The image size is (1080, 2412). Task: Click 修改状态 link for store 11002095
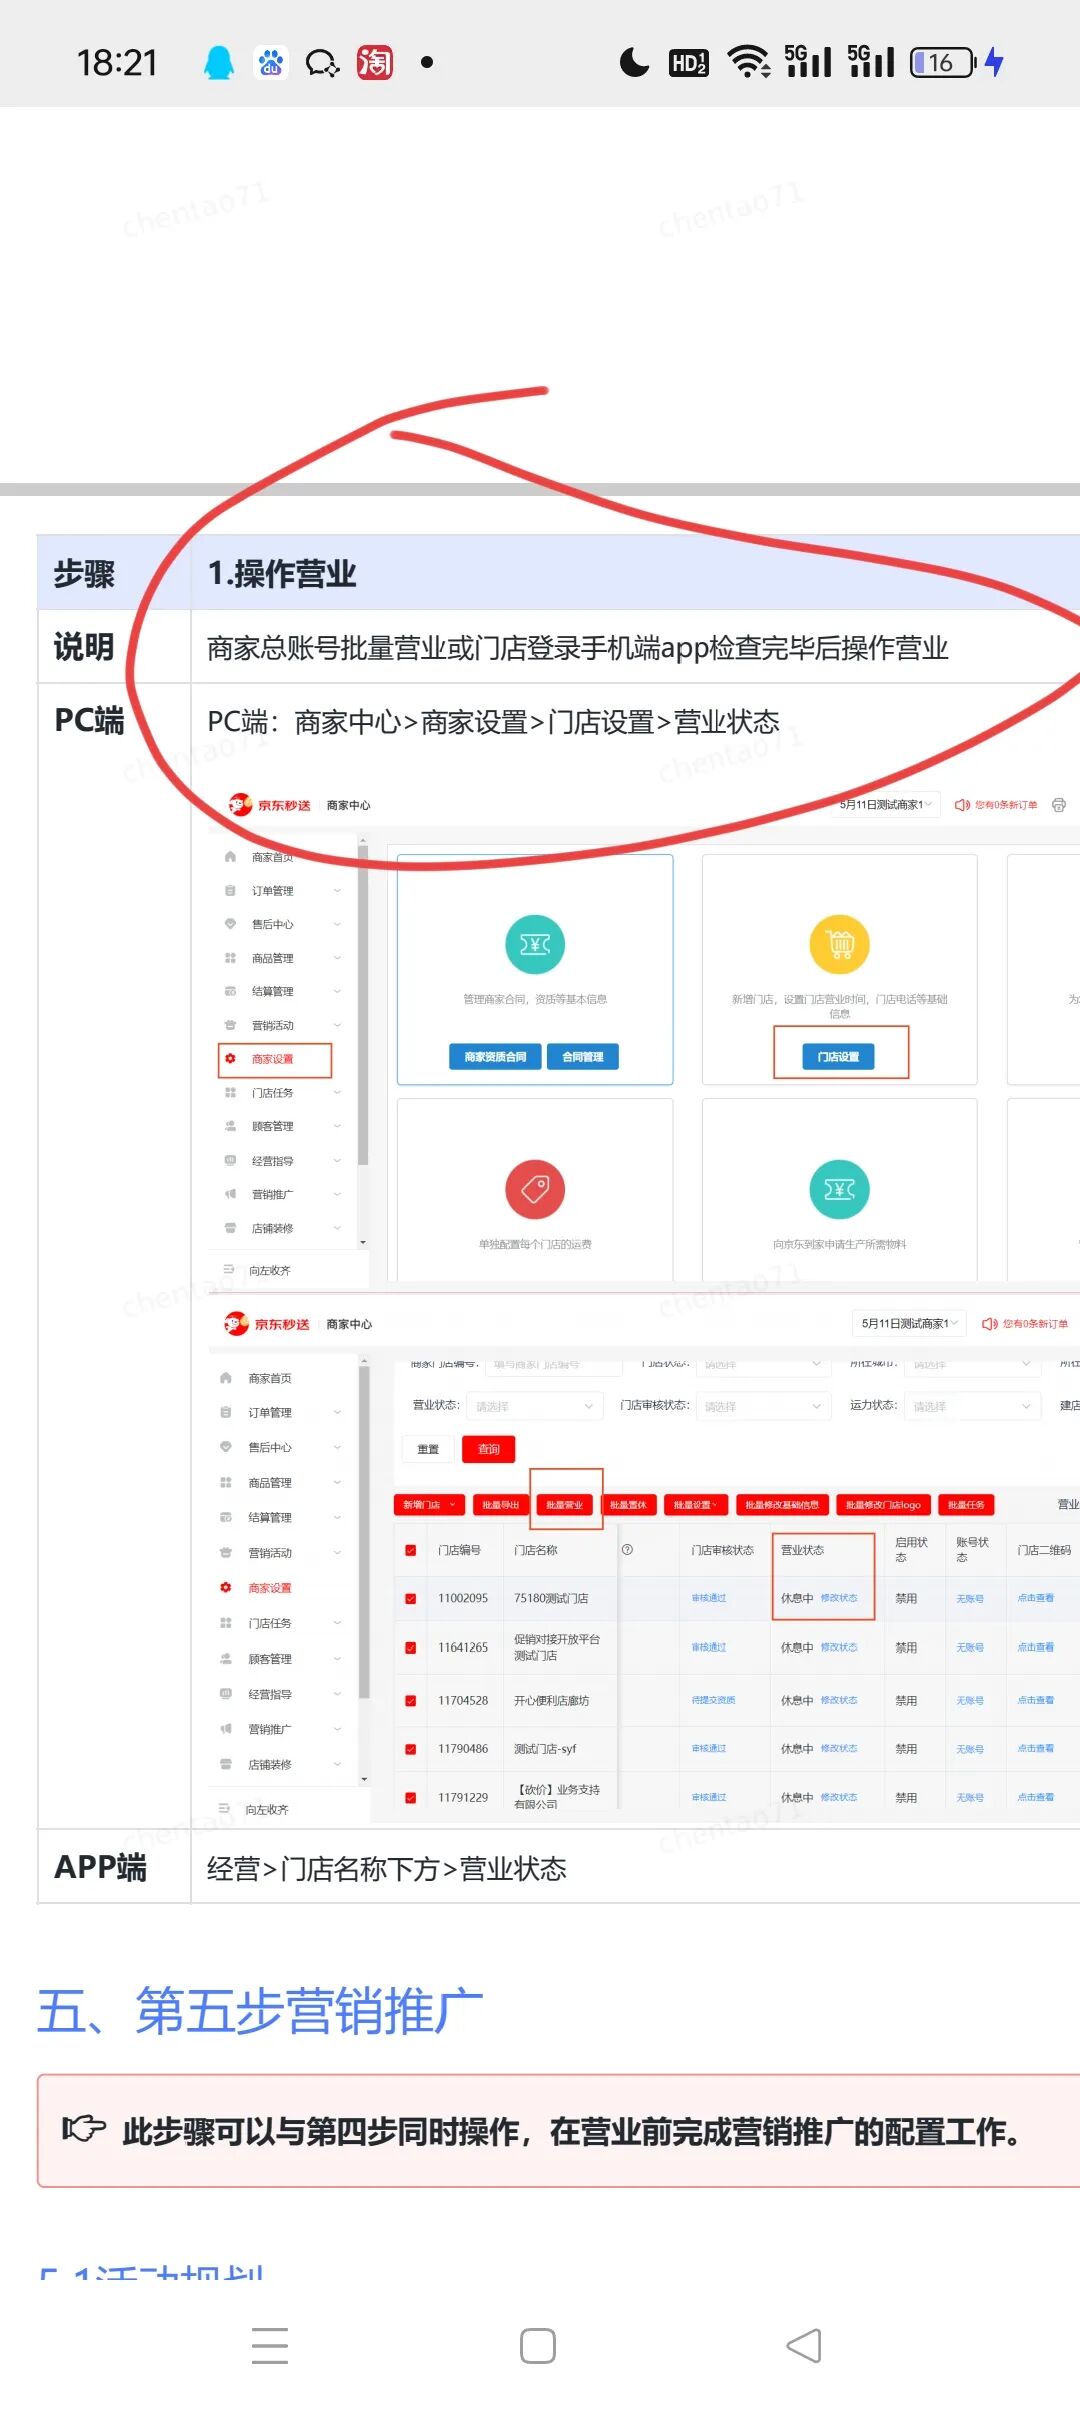click(x=839, y=1598)
